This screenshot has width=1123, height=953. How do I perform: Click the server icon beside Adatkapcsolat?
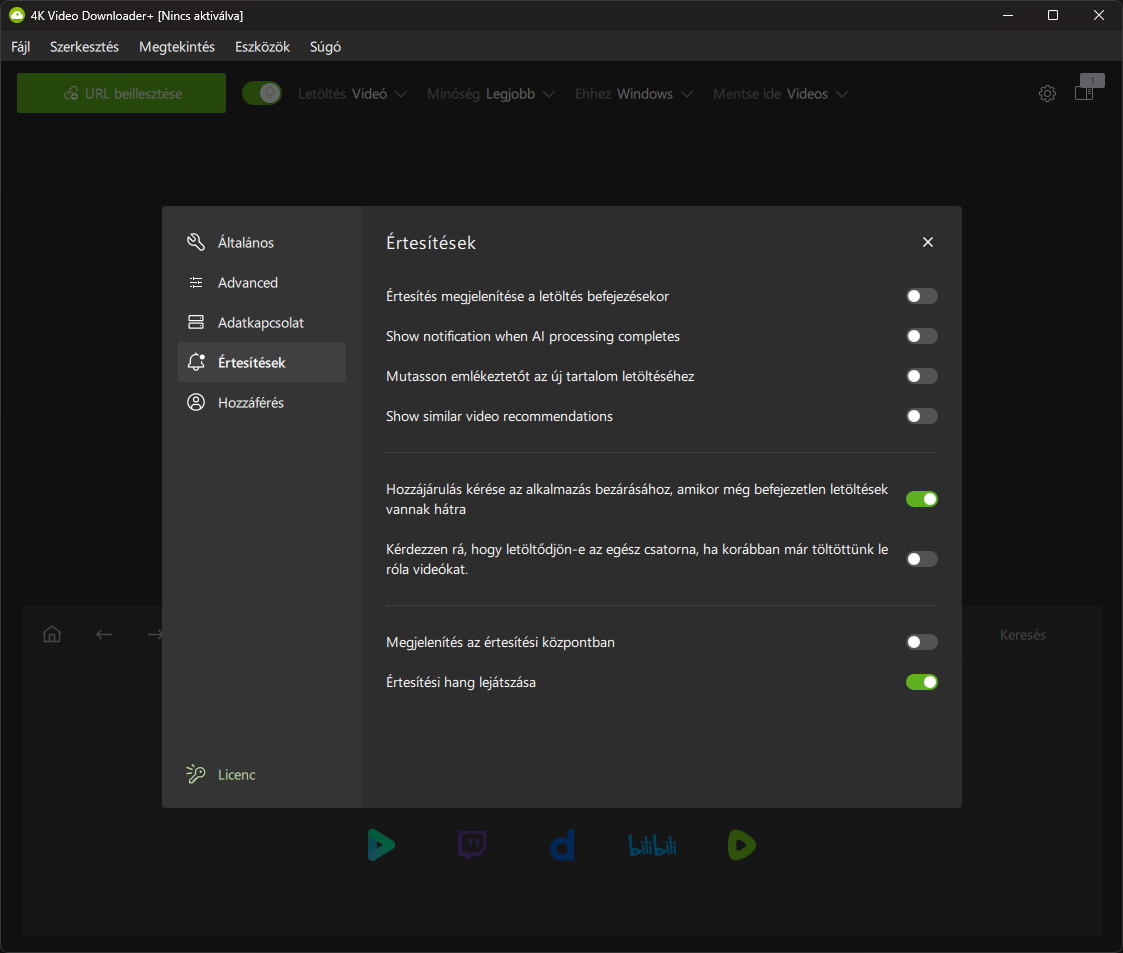tap(196, 322)
